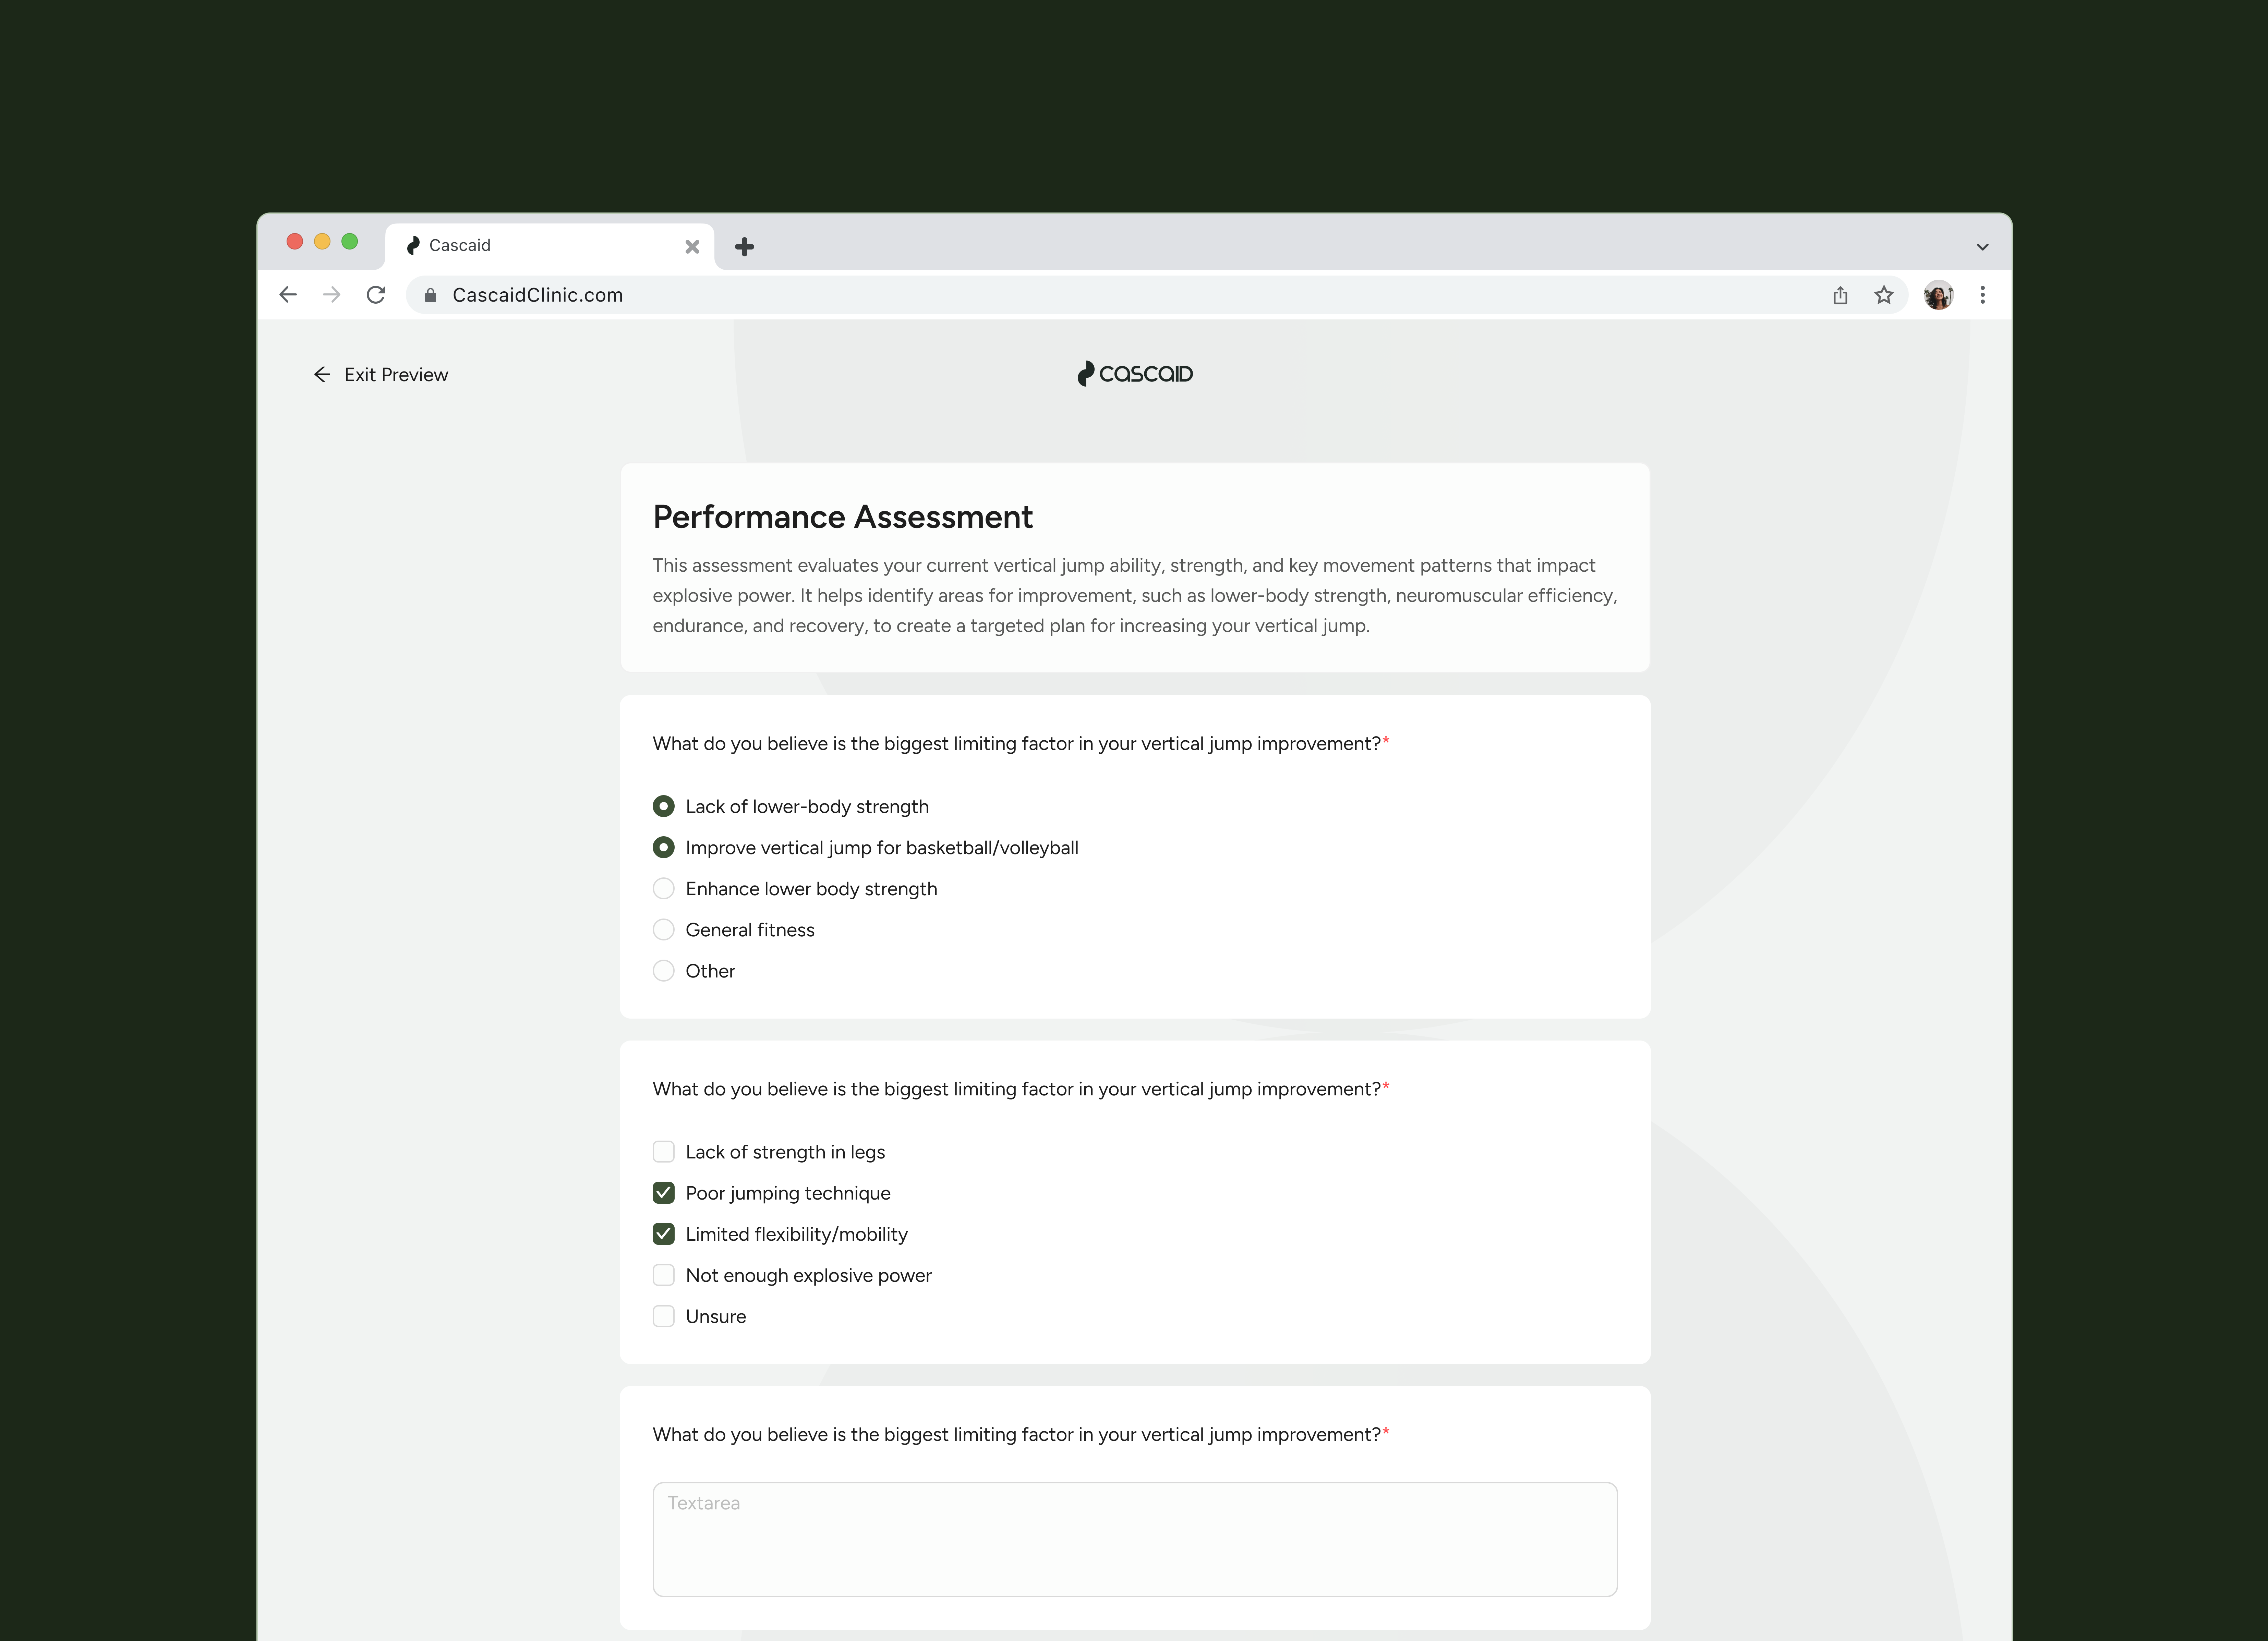2268x1641 pixels.
Task: Click the share icon in address bar
Action: 1840,295
